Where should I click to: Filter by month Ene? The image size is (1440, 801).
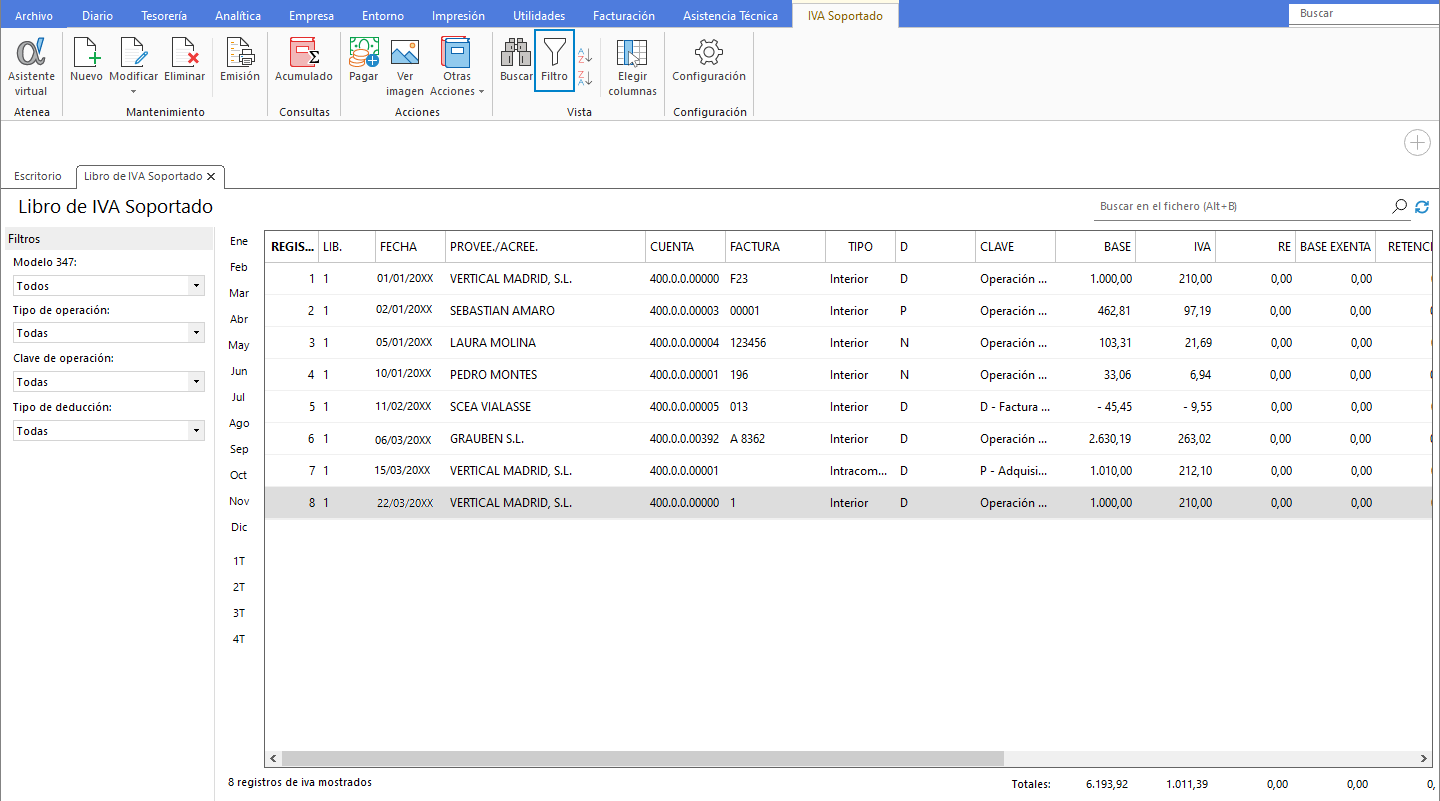[x=239, y=241]
